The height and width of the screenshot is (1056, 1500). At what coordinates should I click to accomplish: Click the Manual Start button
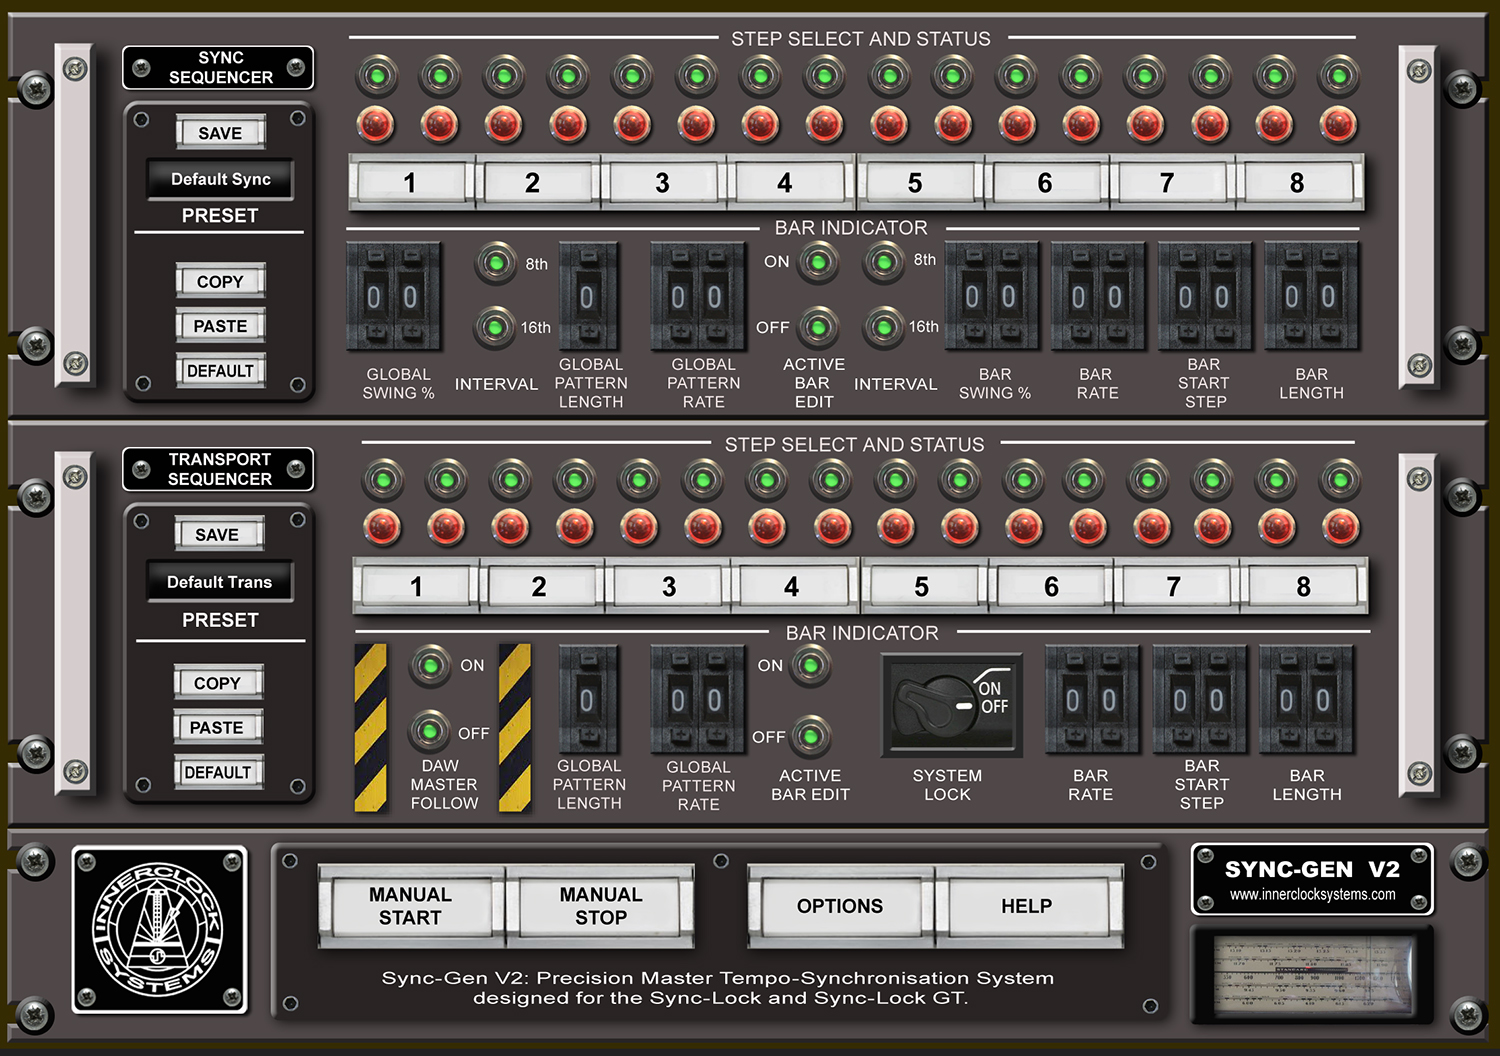(x=411, y=906)
